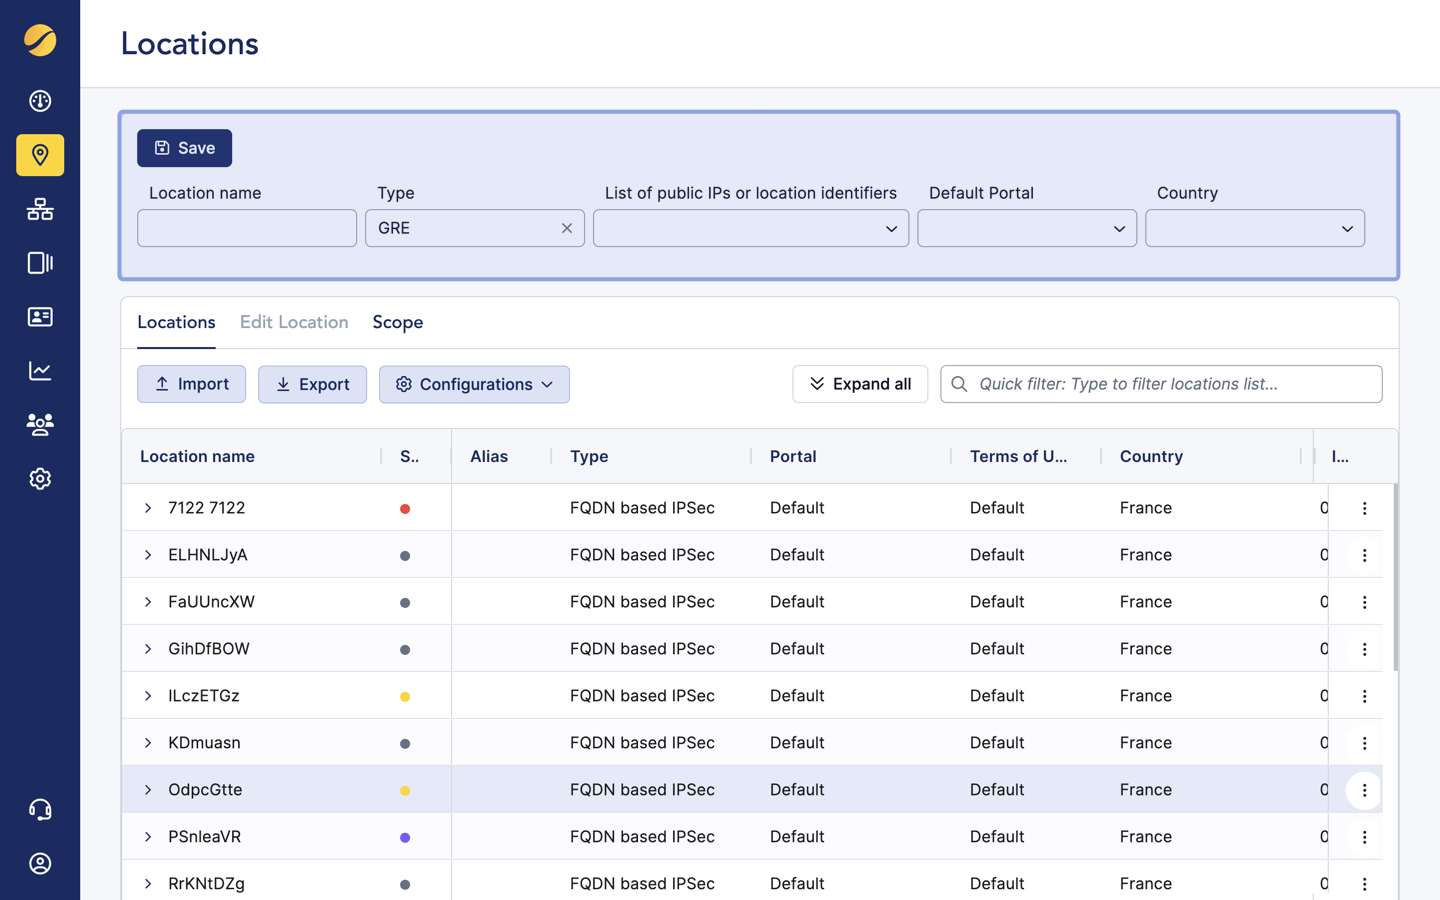
Task: Open the Configurations dropdown menu
Action: pyautogui.click(x=474, y=384)
